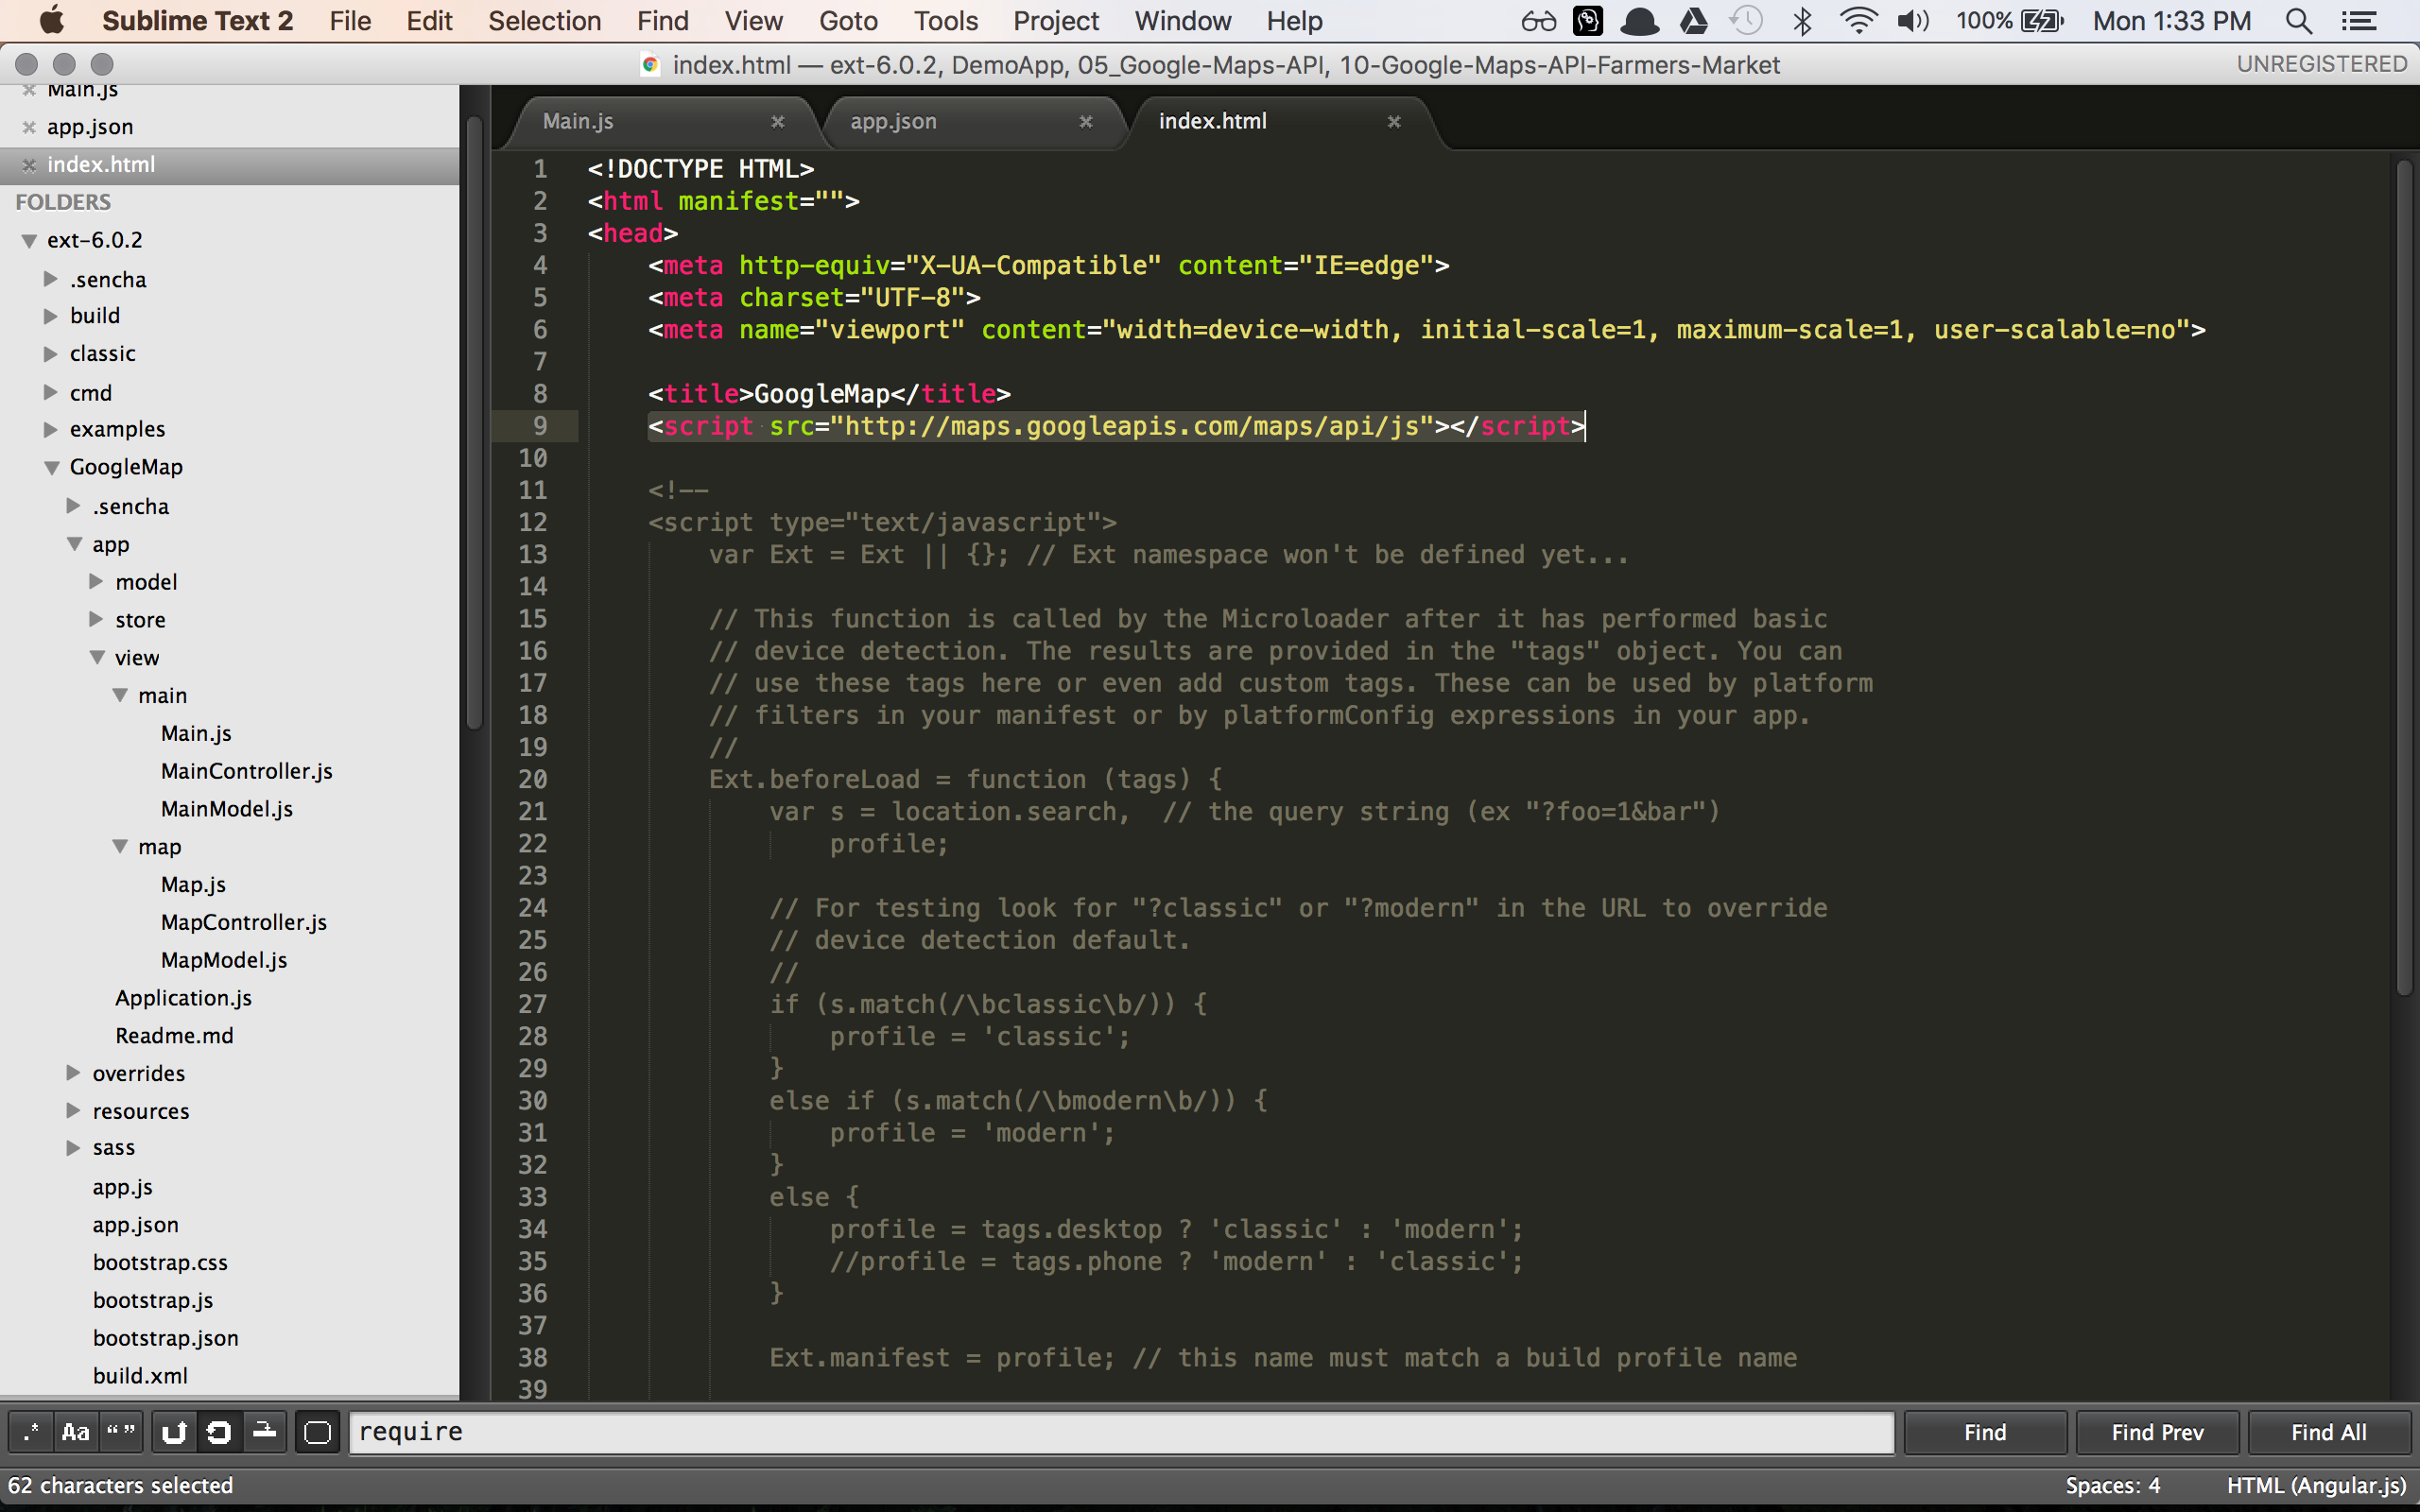The image size is (2420, 1512).
Task: Toggle the in-selection search icon
Action: [x=265, y=1432]
